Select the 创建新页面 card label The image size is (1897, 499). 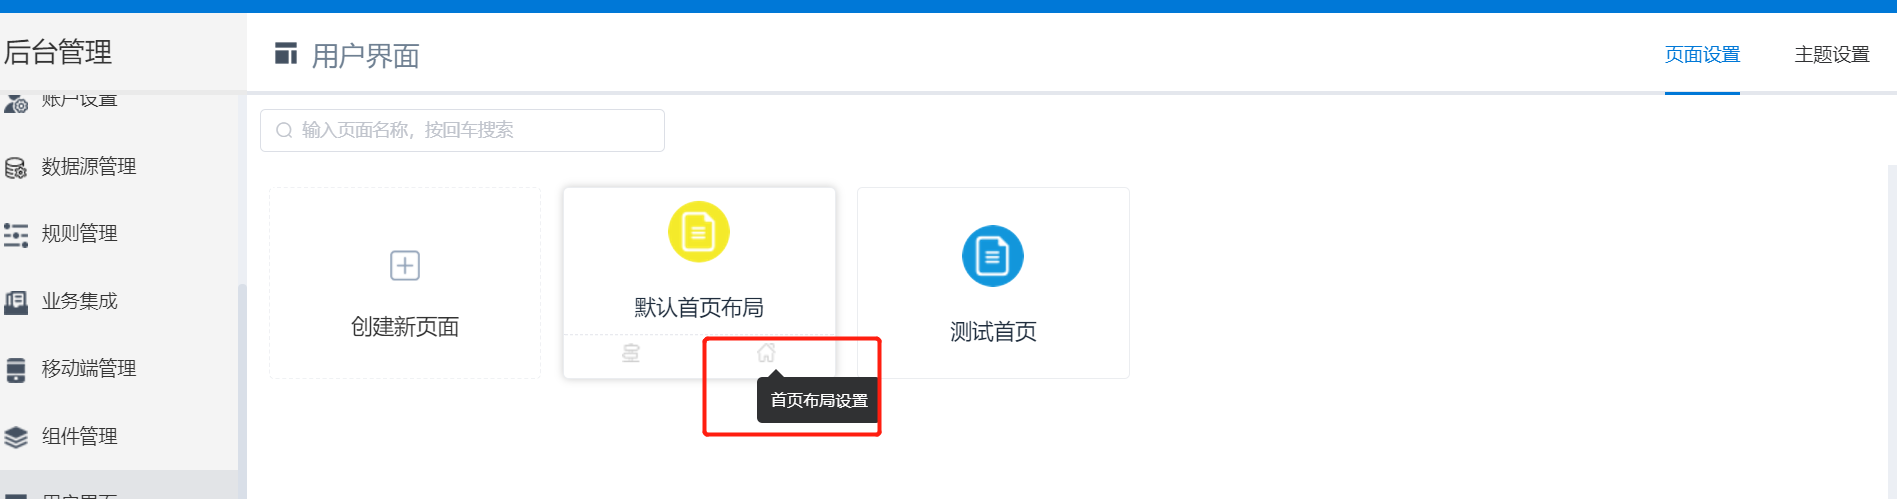click(x=405, y=327)
